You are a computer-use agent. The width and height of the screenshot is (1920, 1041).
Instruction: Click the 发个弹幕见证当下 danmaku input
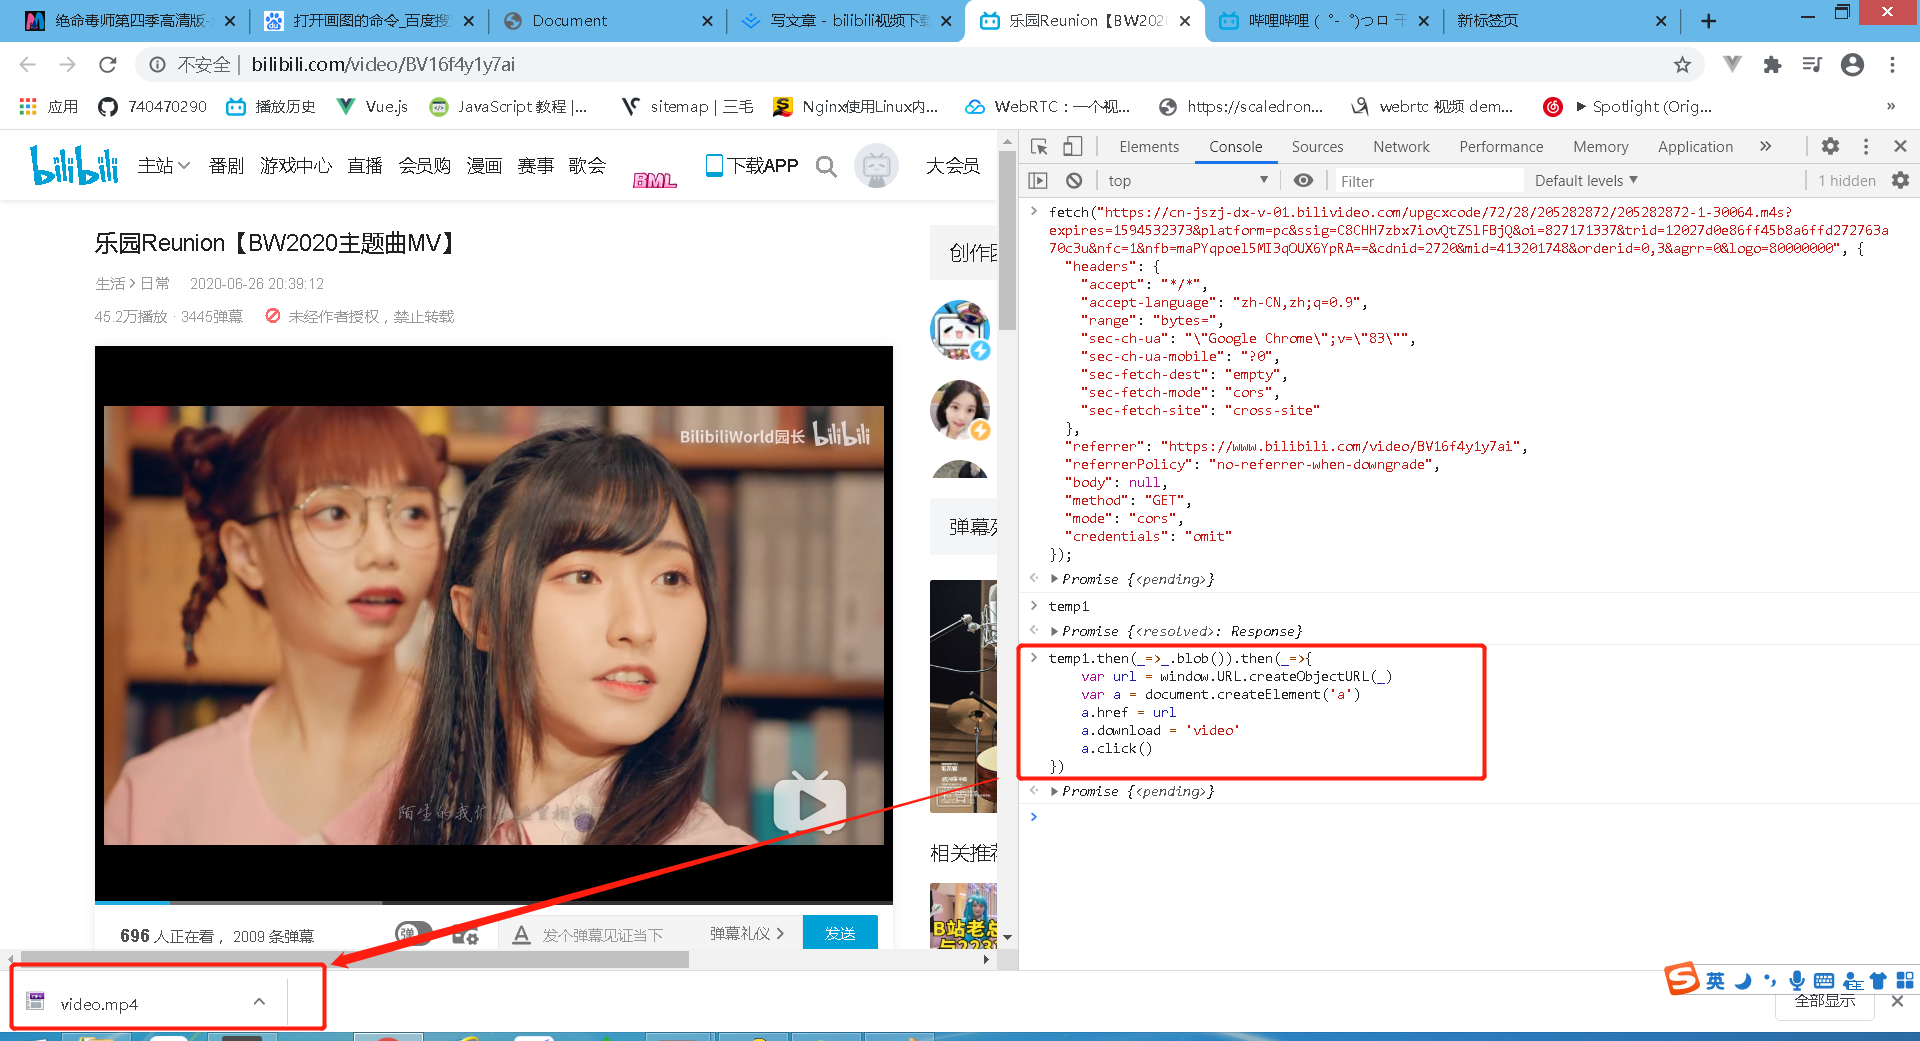pos(603,935)
